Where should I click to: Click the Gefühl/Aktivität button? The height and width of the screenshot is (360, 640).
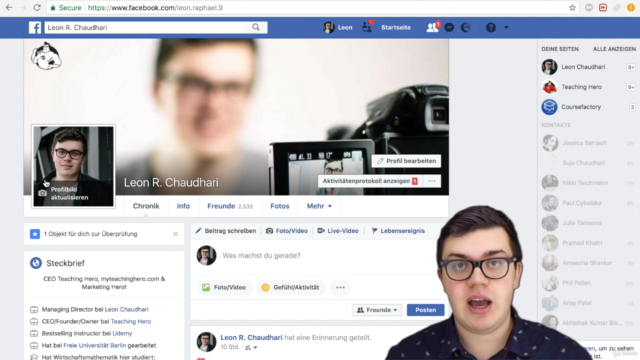(x=291, y=287)
